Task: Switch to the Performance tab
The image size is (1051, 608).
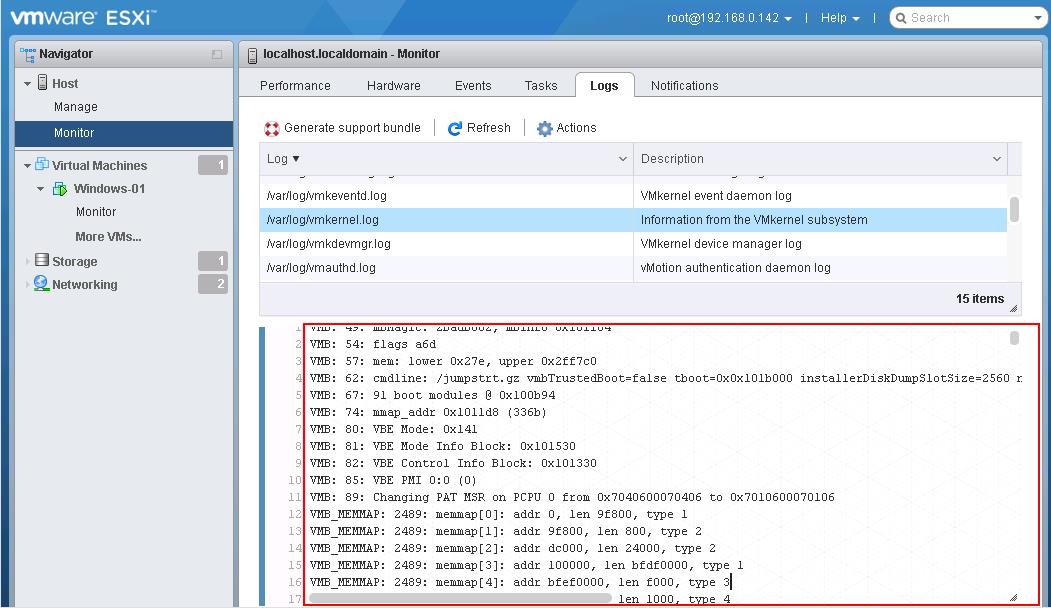Action: [x=295, y=86]
